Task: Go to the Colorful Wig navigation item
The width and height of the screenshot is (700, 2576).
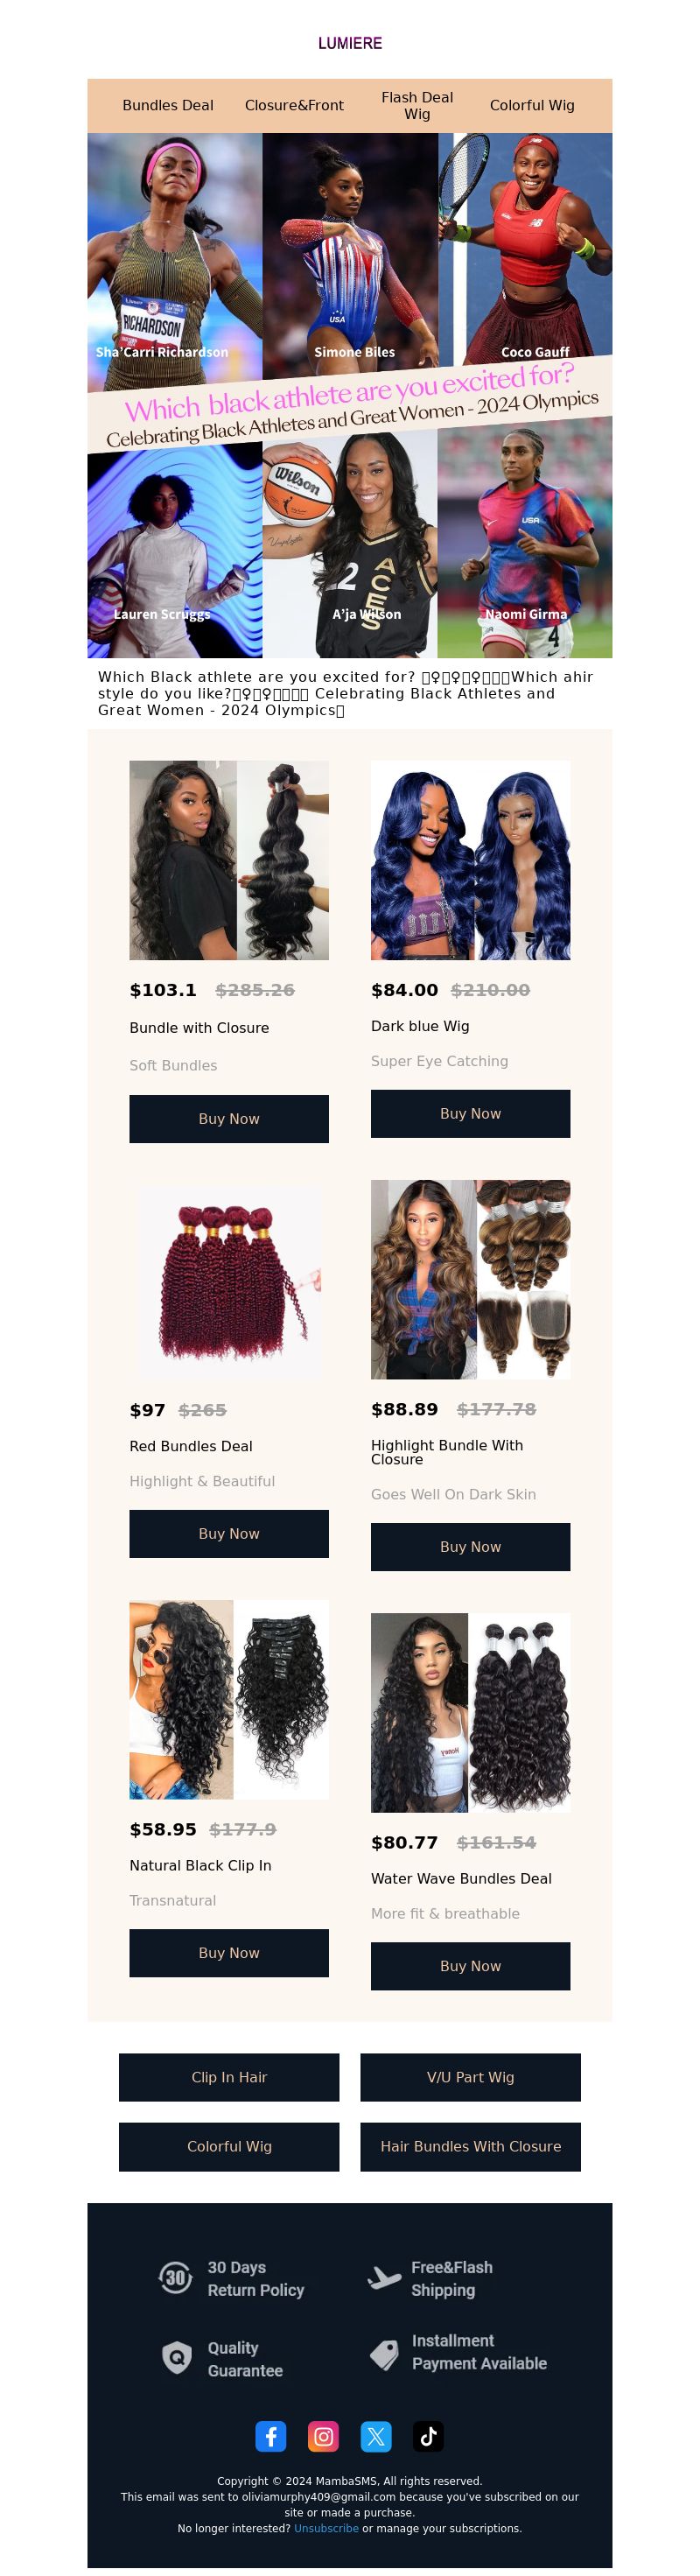Action: 532,105
